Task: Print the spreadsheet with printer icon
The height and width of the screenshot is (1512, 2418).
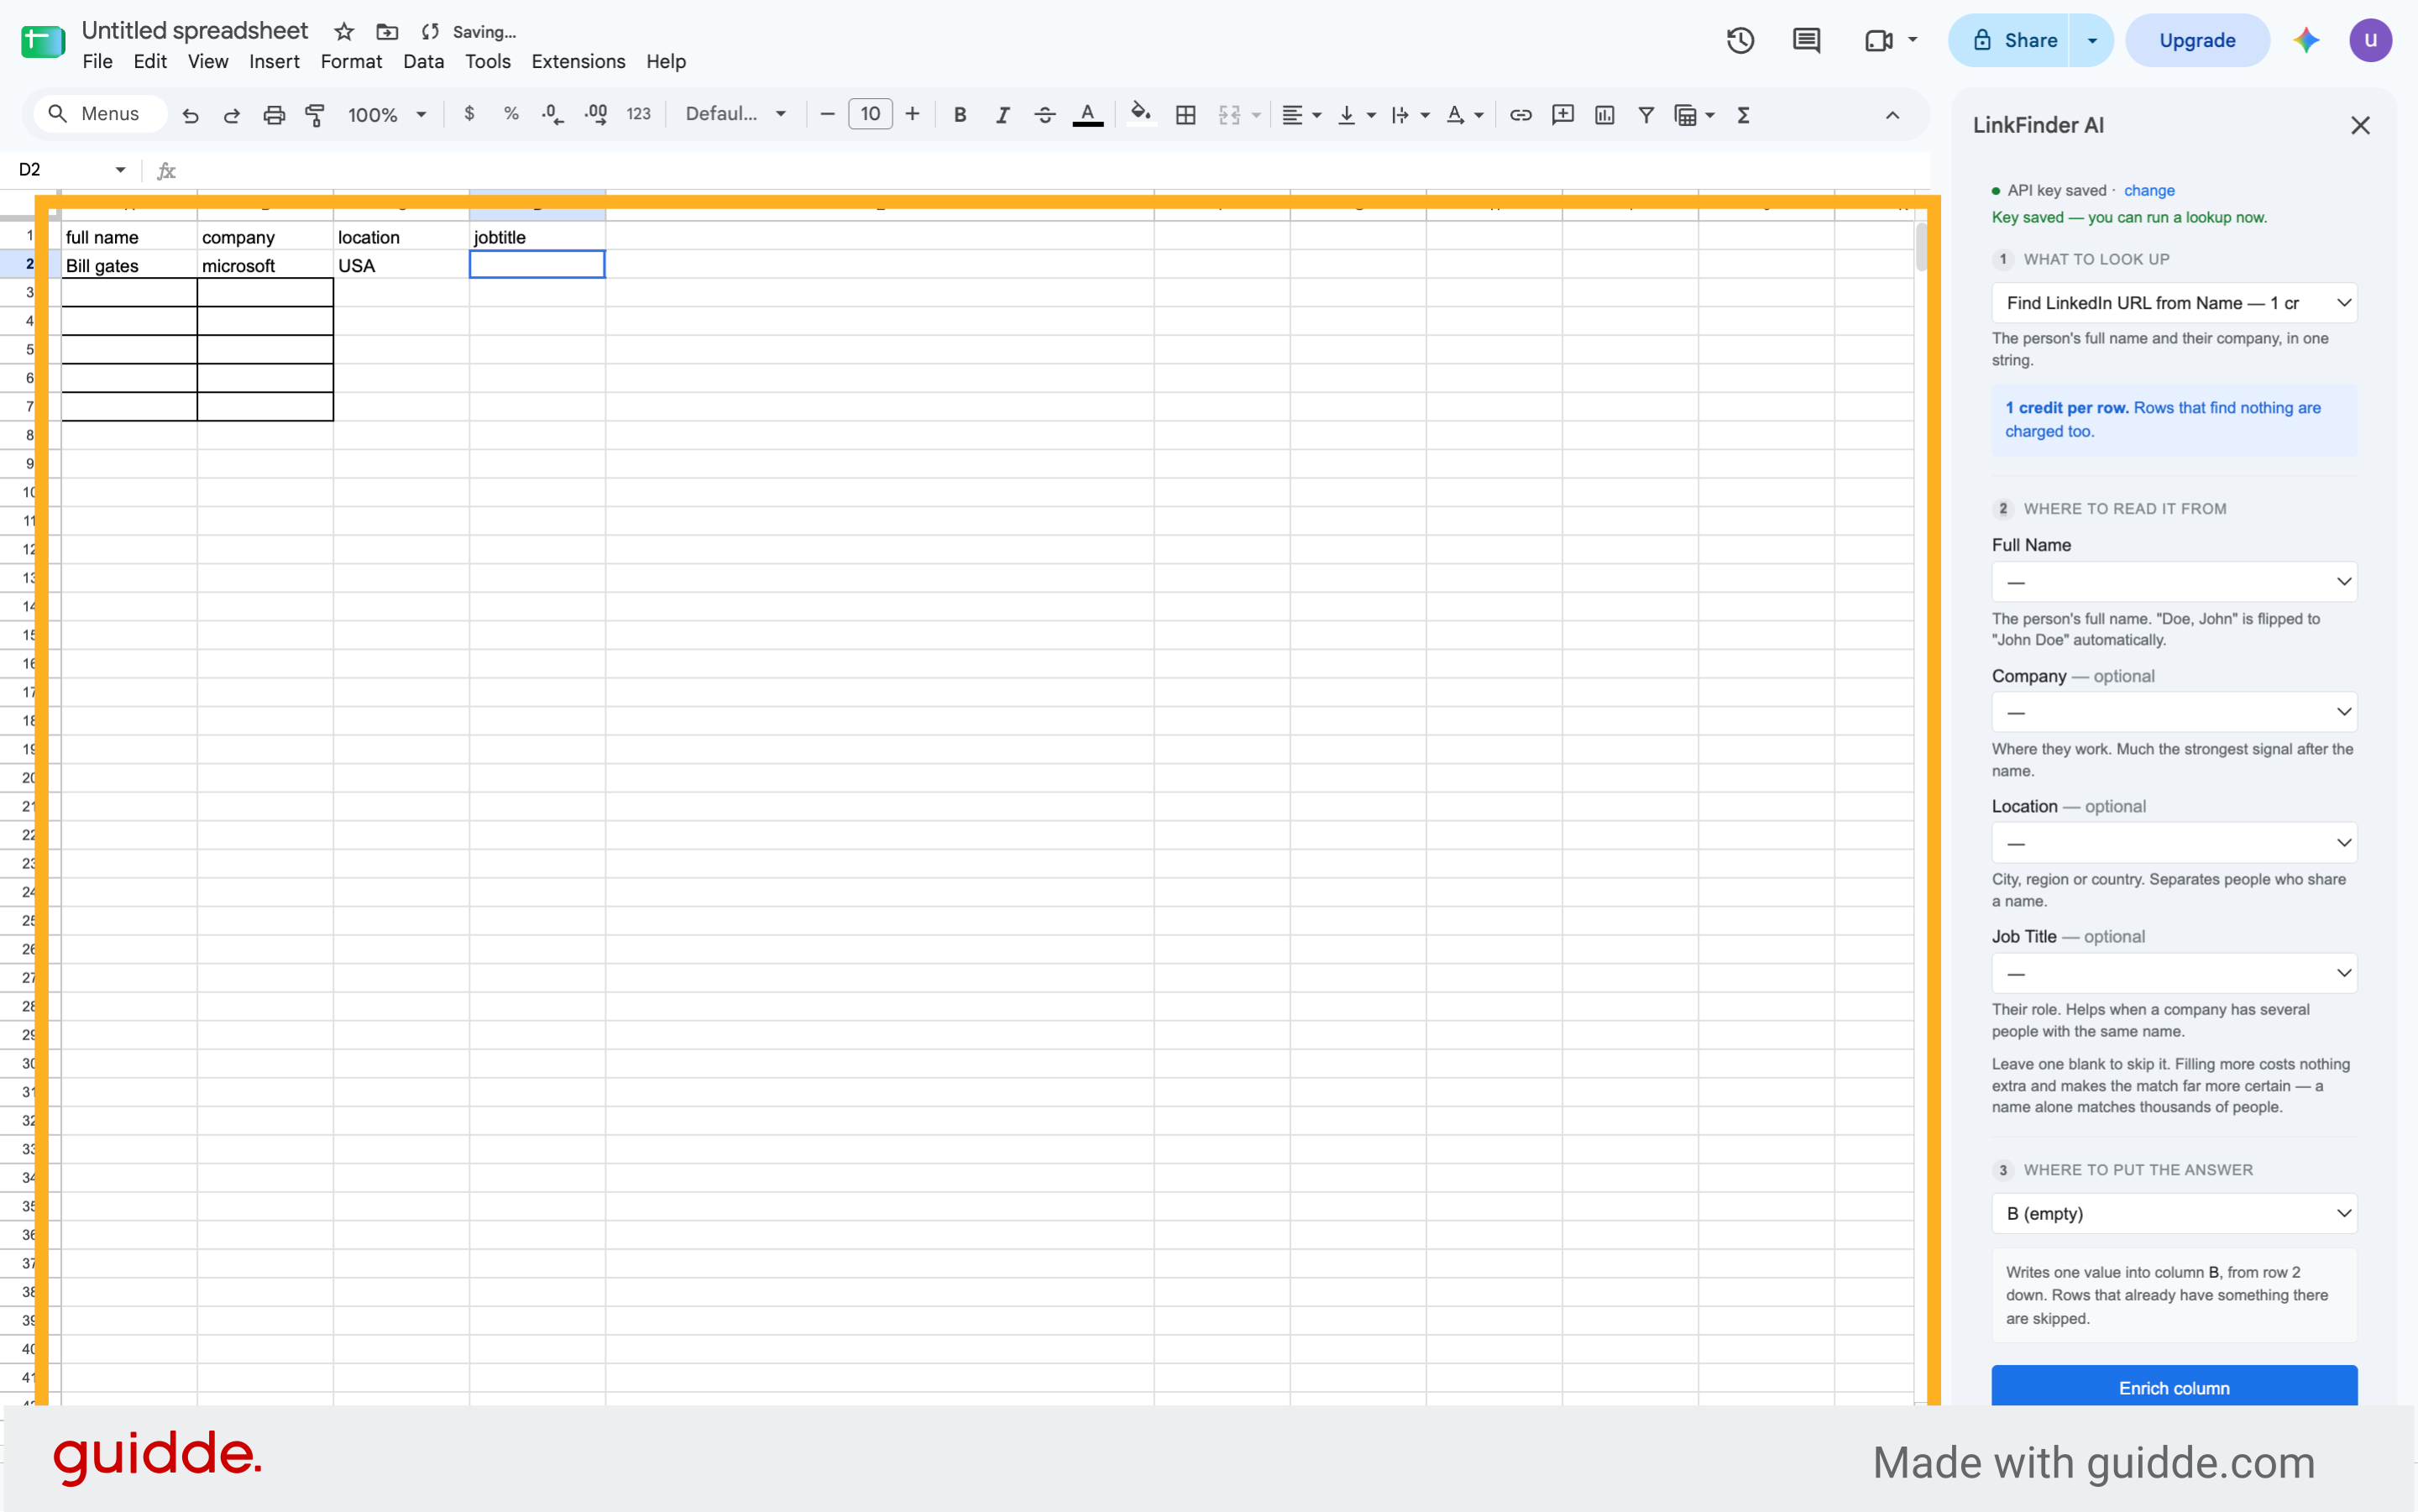Action: (274, 115)
